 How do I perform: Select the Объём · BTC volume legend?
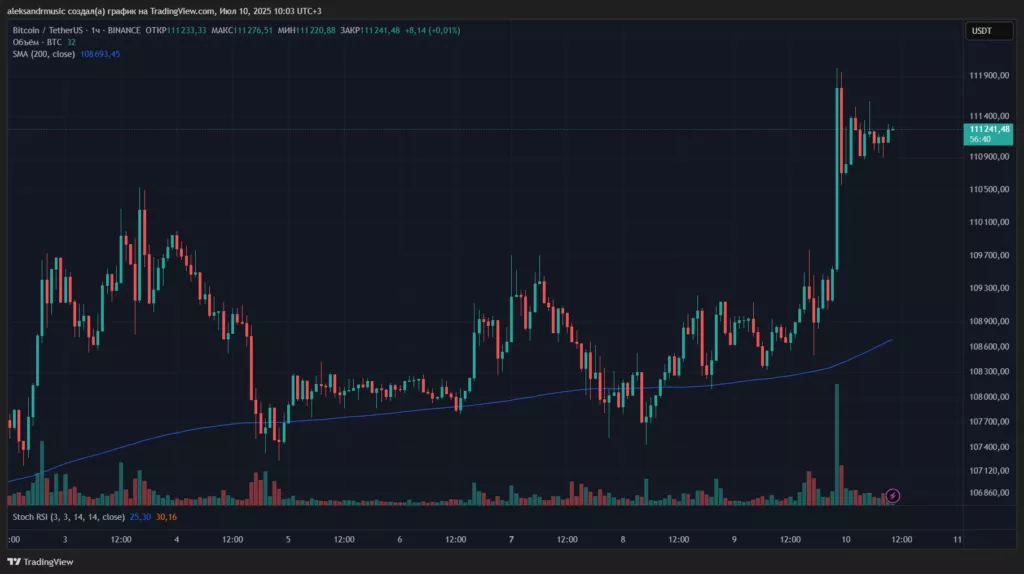pyautogui.click(x=37, y=42)
